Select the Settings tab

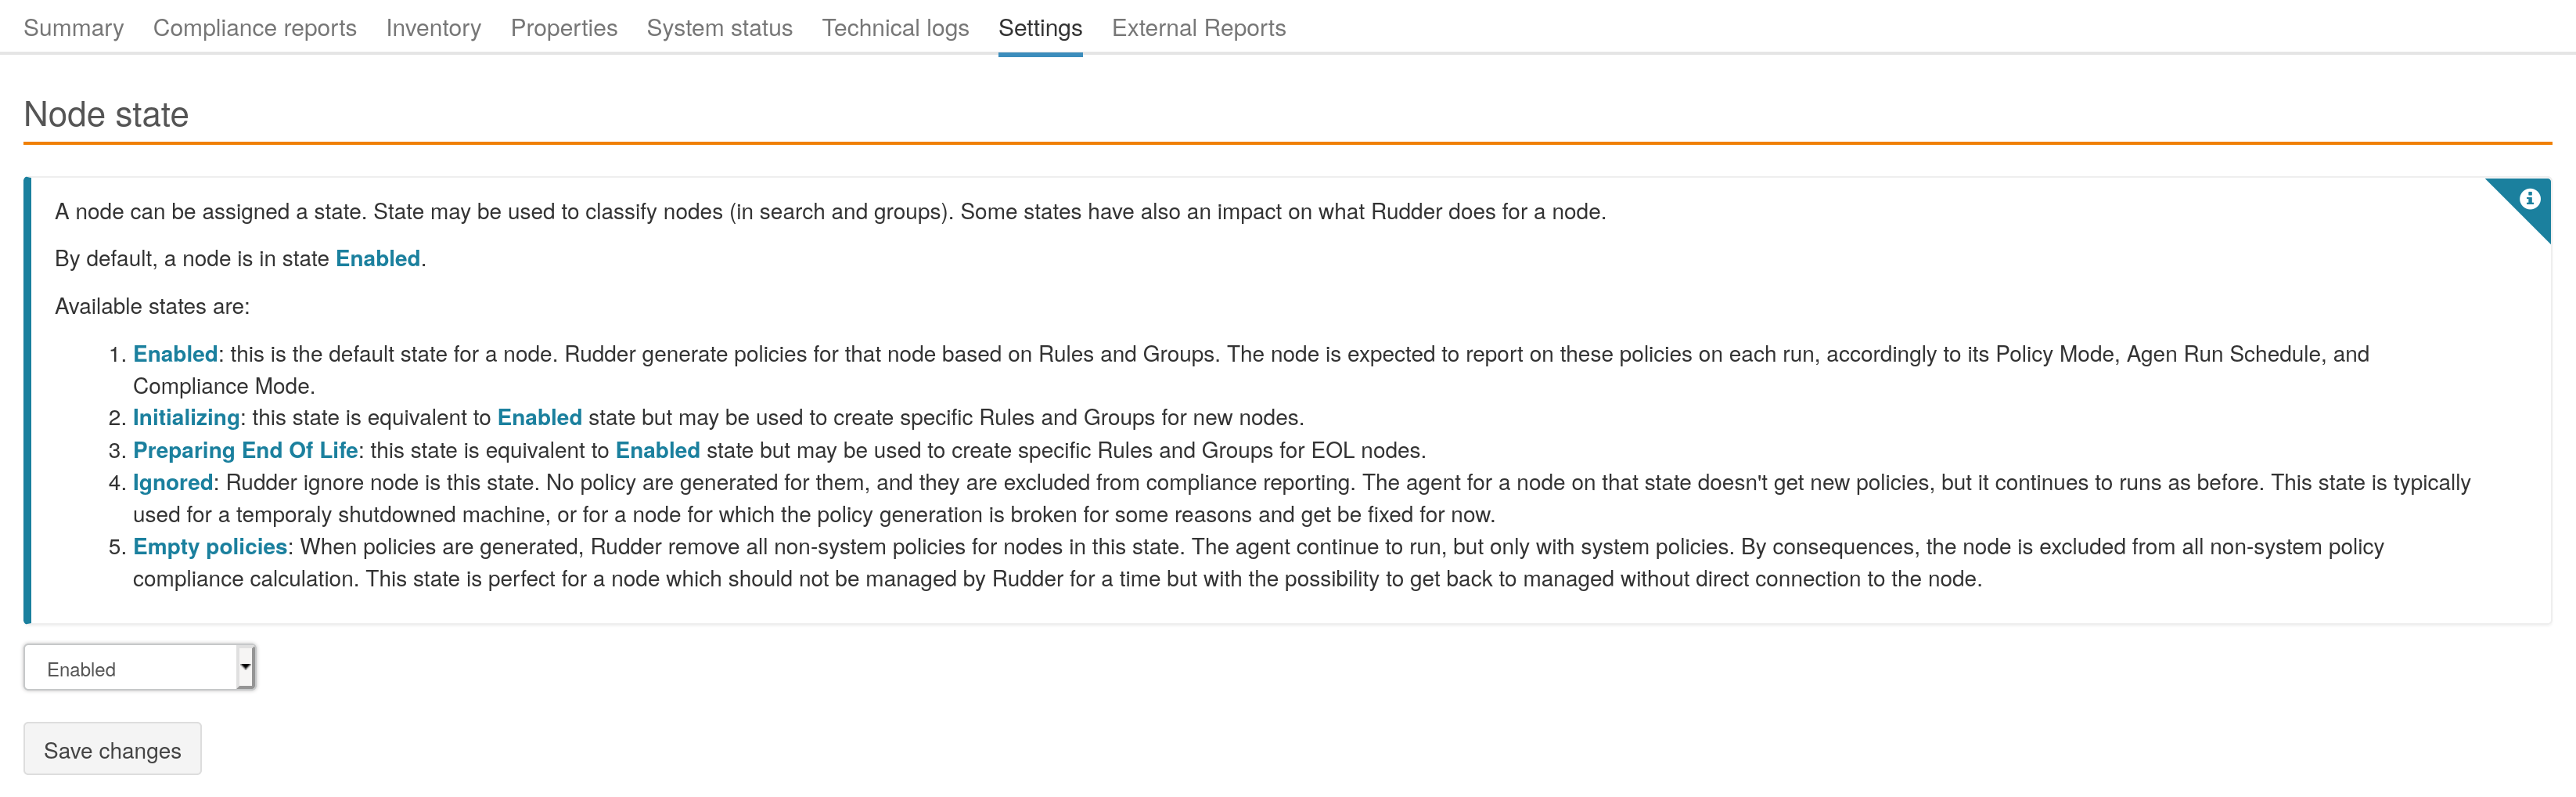tap(1040, 28)
